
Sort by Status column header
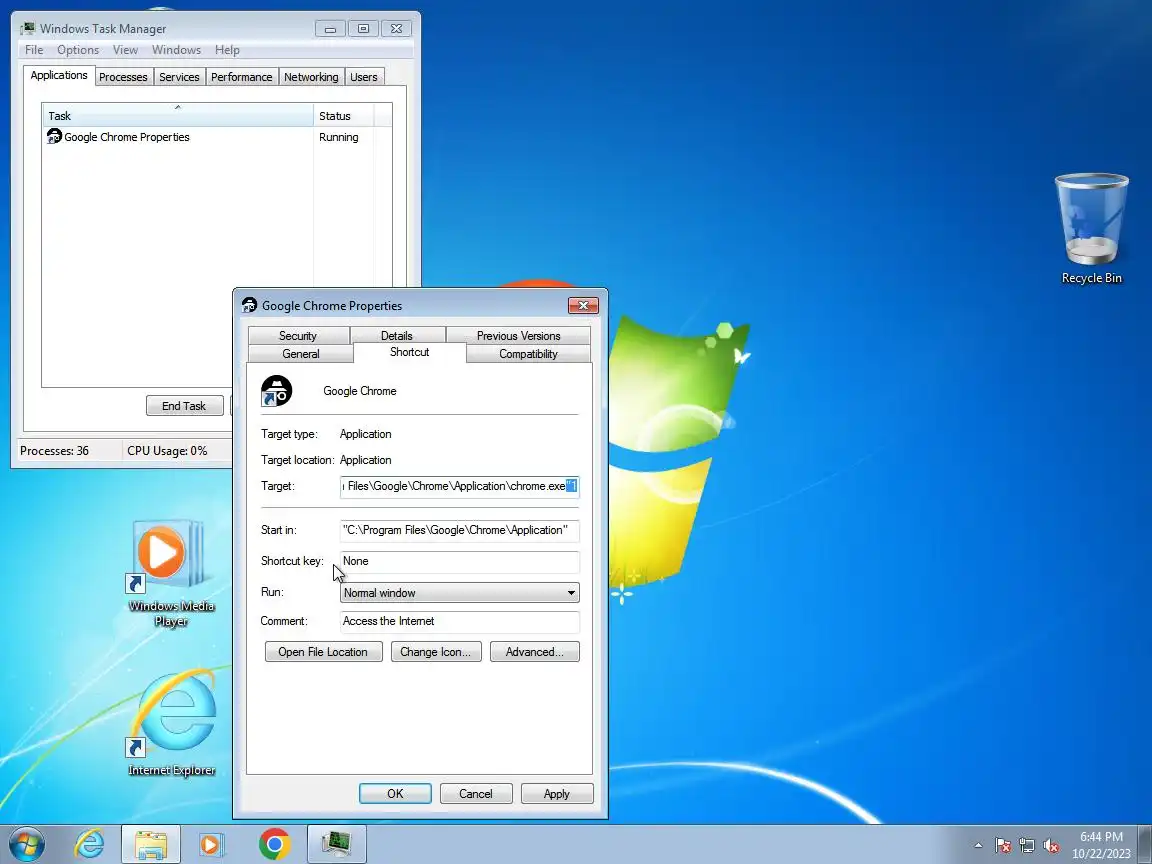343,115
